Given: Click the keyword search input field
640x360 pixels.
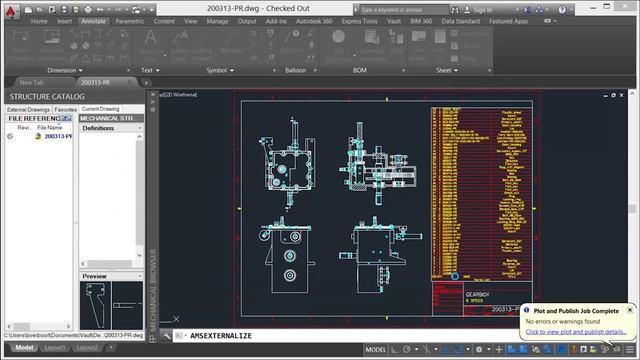Looking at the screenshot, I should click(403, 9).
